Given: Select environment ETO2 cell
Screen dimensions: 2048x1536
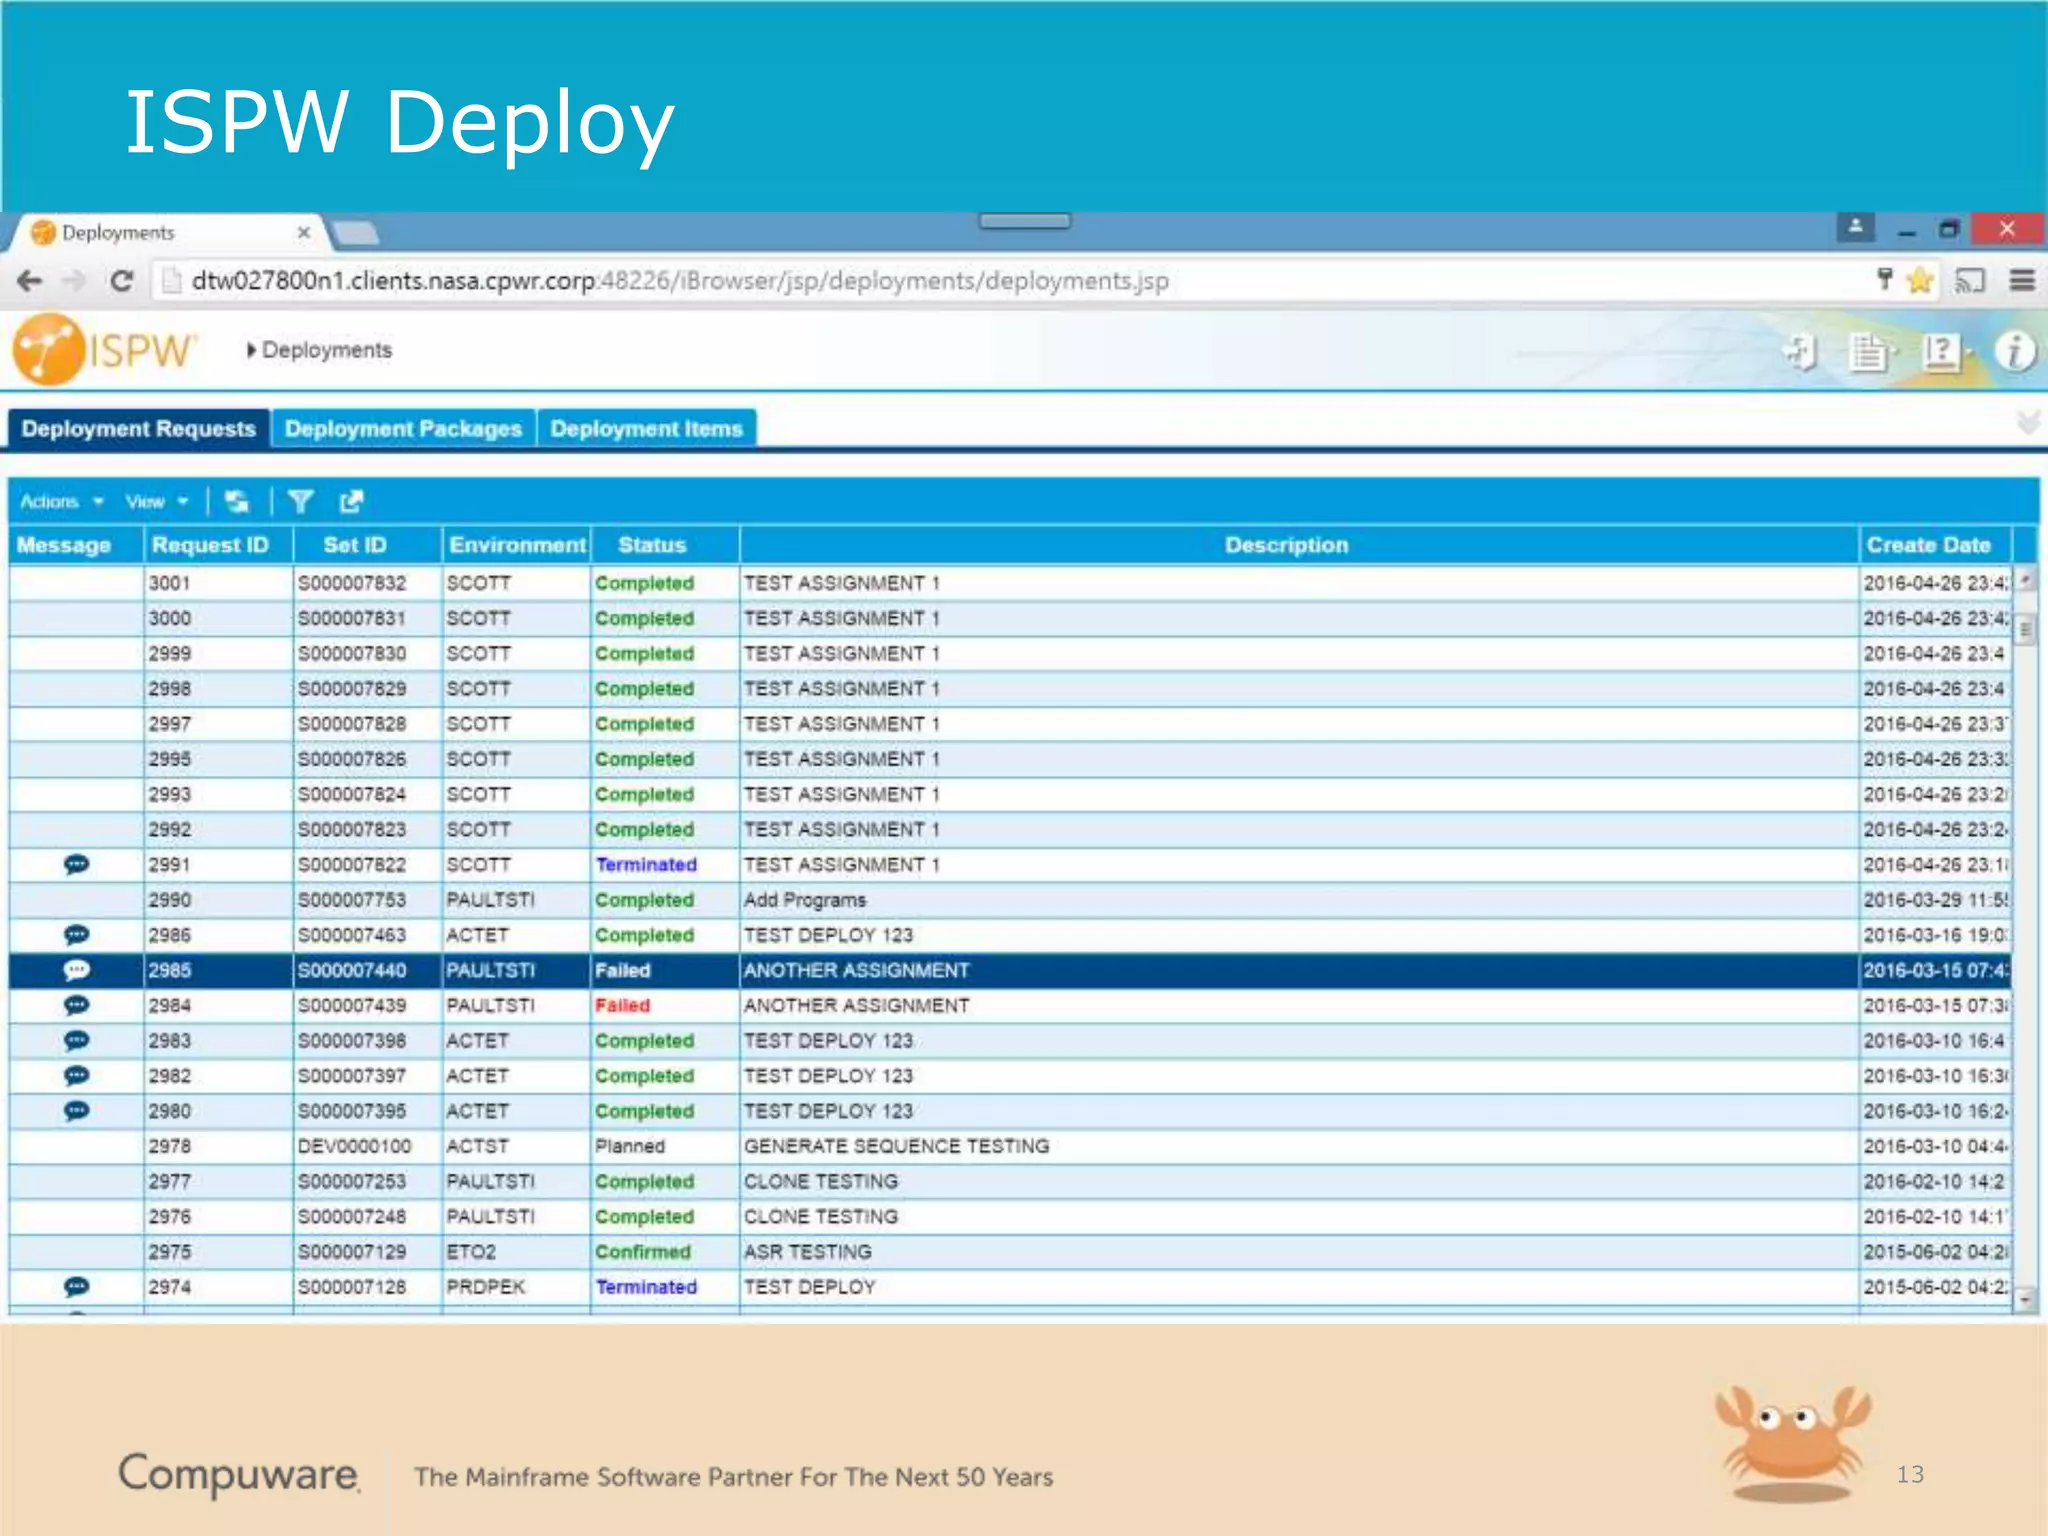Looking at the screenshot, I should point(516,1251).
